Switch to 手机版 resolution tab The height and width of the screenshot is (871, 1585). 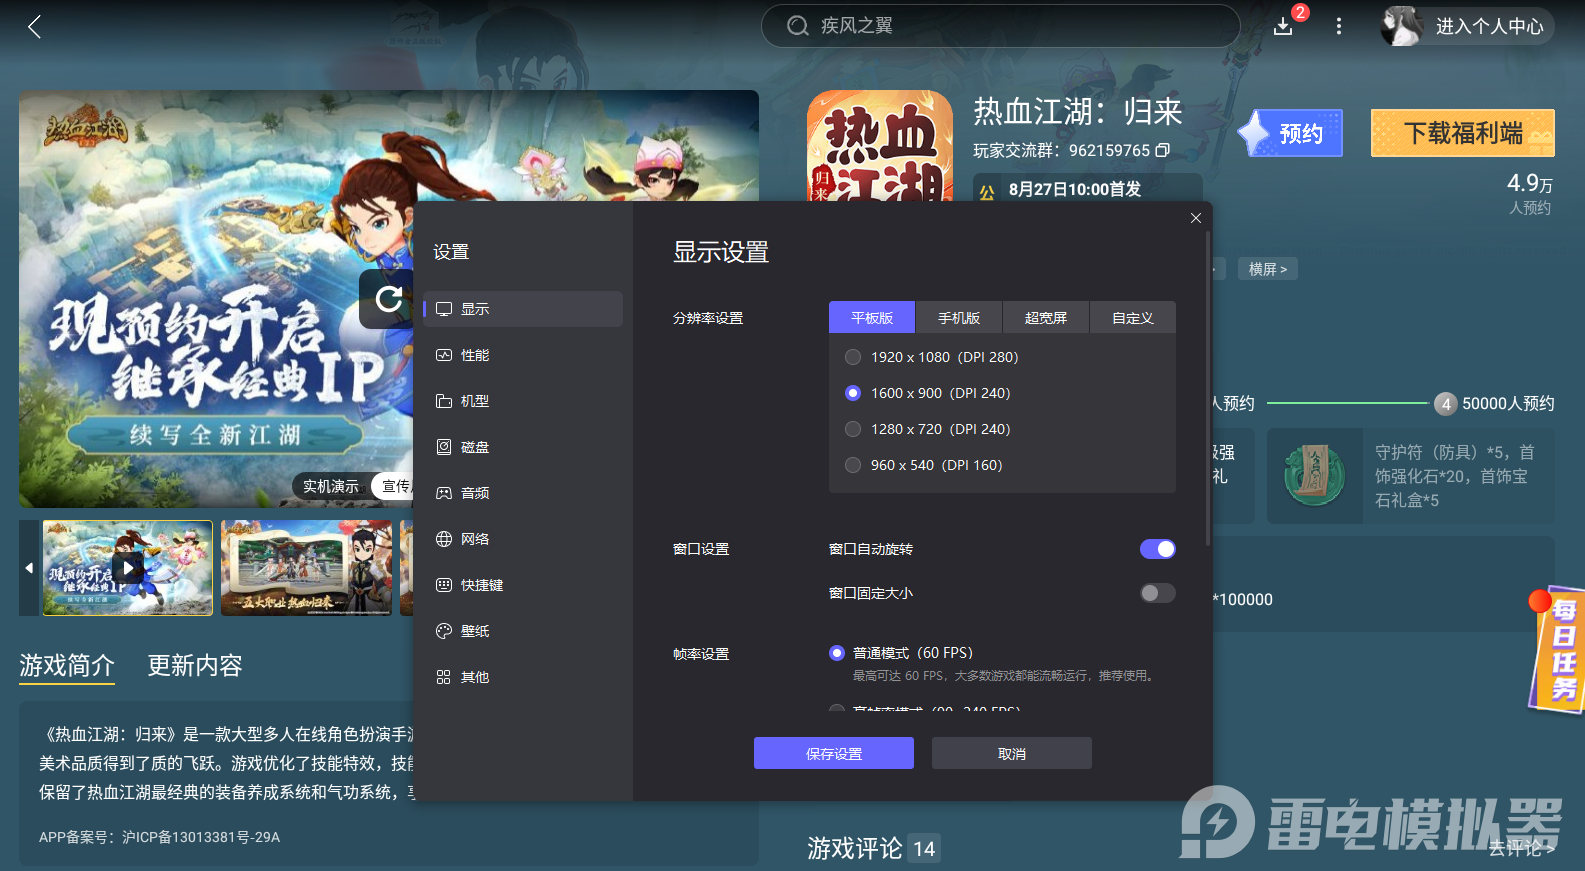click(x=959, y=317)
